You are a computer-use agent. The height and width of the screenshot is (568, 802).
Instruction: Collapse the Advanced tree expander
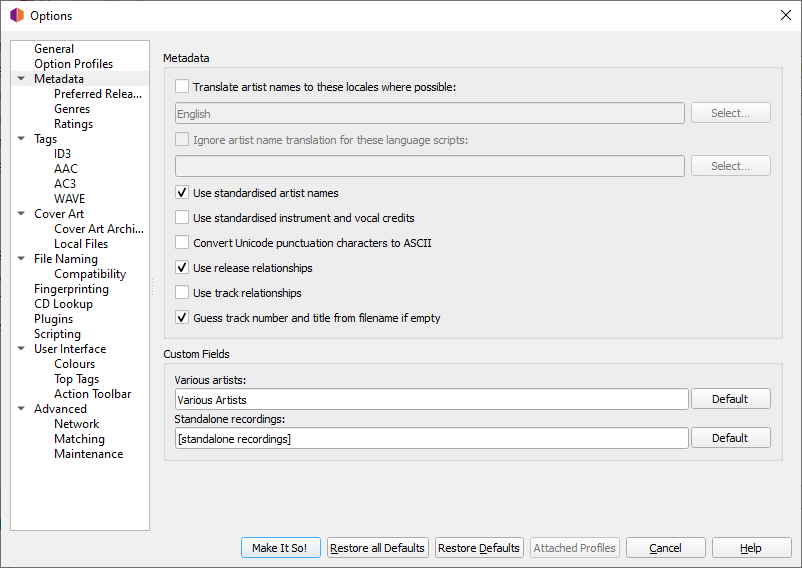[x=21, y=408]
